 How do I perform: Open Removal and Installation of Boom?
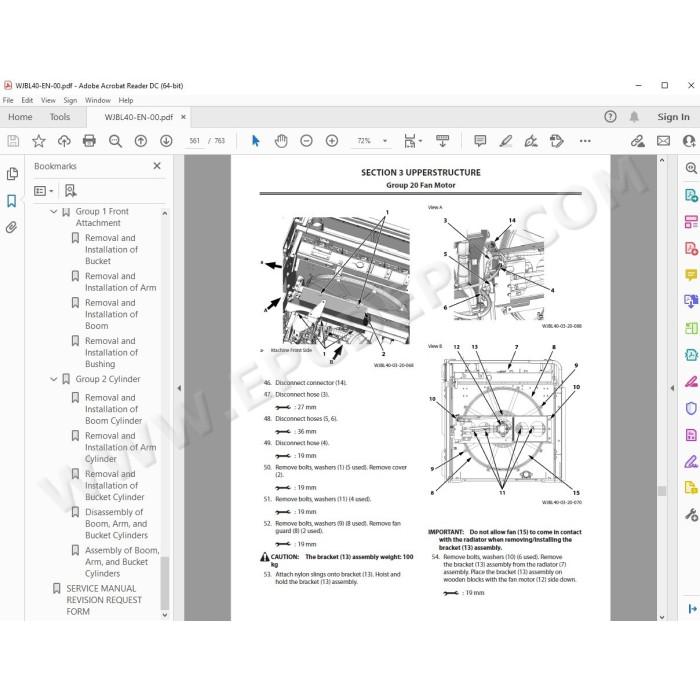[x=111, y=314]
